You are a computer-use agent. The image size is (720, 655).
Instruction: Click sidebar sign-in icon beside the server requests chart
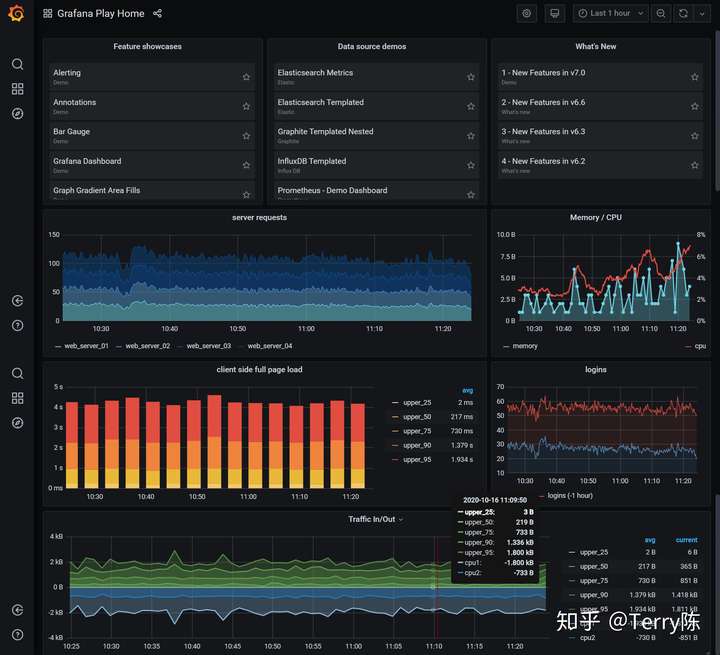click(17, 301)
